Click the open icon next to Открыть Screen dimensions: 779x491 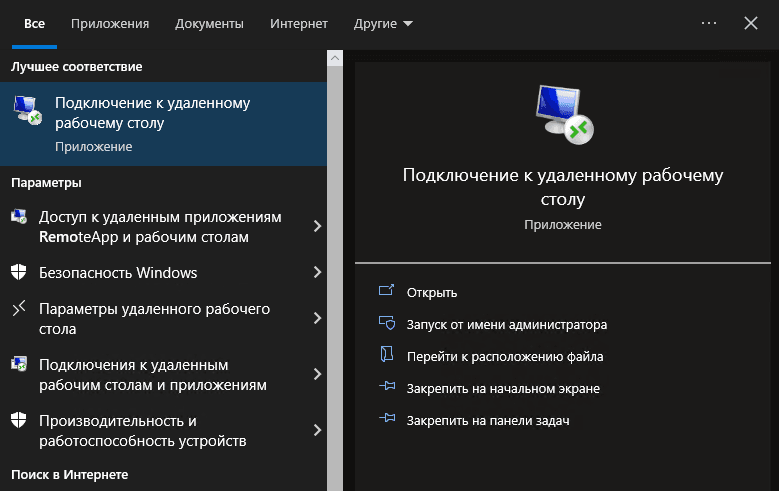(x=388, y=292)
